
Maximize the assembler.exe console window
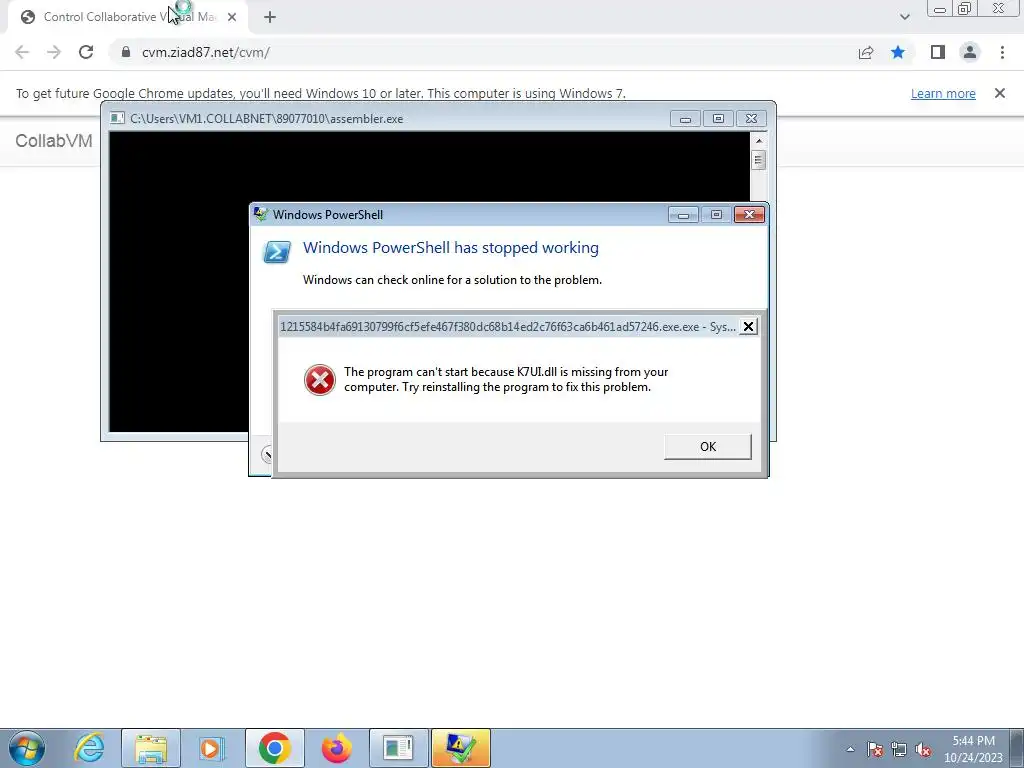718,119
